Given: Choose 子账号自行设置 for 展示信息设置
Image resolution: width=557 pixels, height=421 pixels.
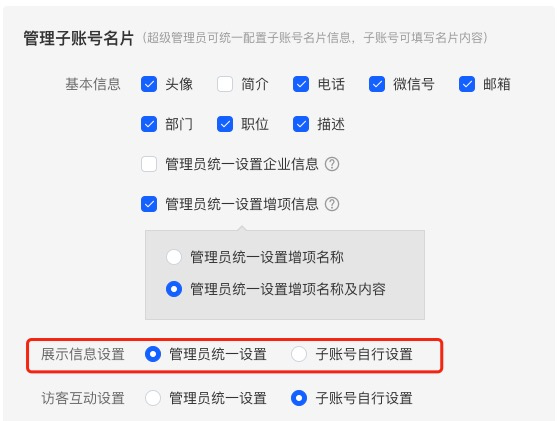Looking at the screenshot, I should (299, 354).
